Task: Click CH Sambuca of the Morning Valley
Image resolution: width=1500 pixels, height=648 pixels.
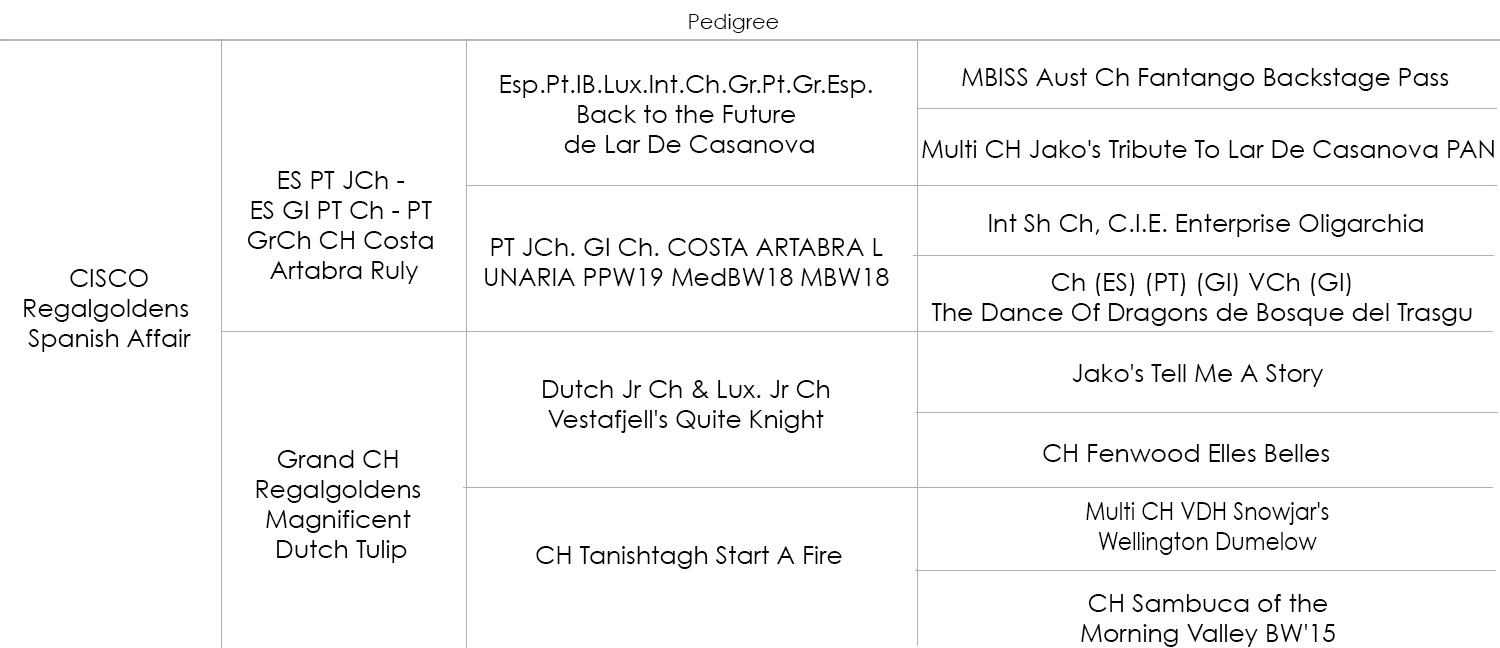Action: (1207, 619)
